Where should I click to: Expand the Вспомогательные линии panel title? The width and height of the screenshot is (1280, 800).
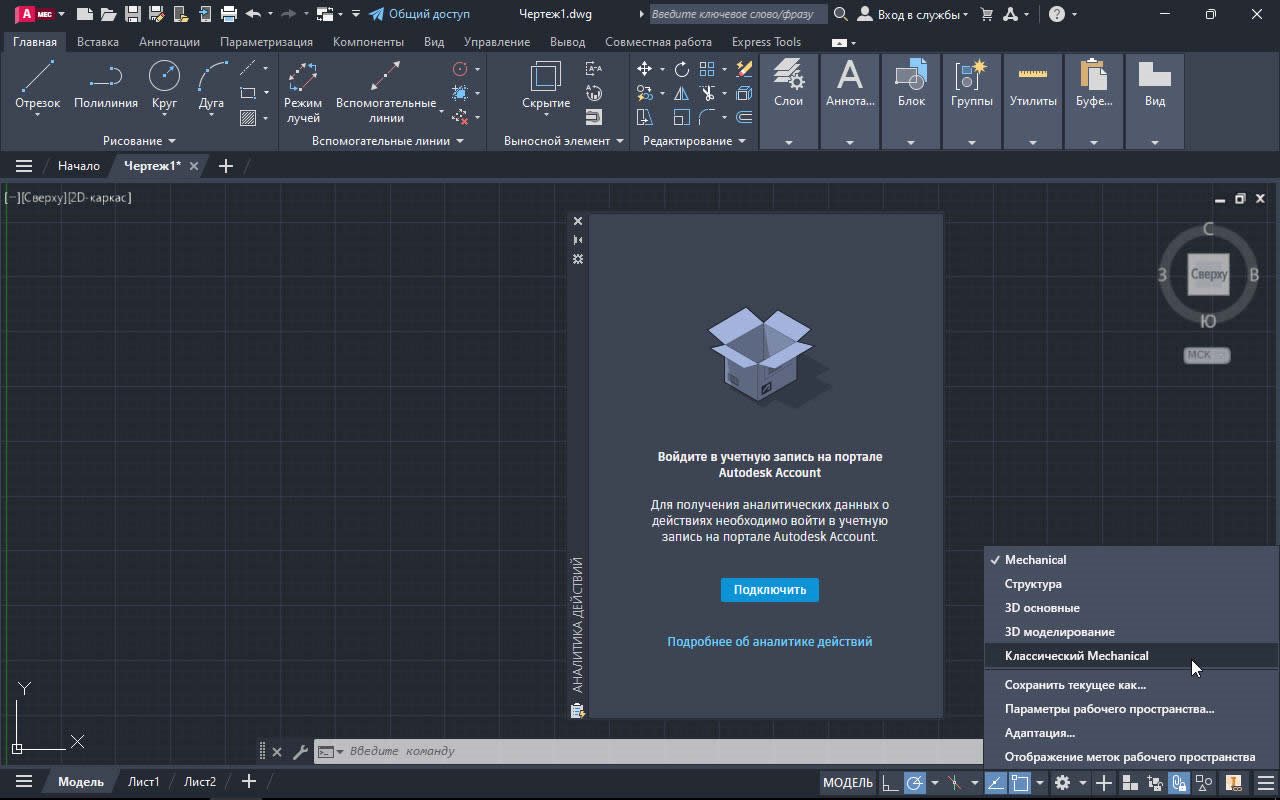pyautogui.click(x=387, y=141)
